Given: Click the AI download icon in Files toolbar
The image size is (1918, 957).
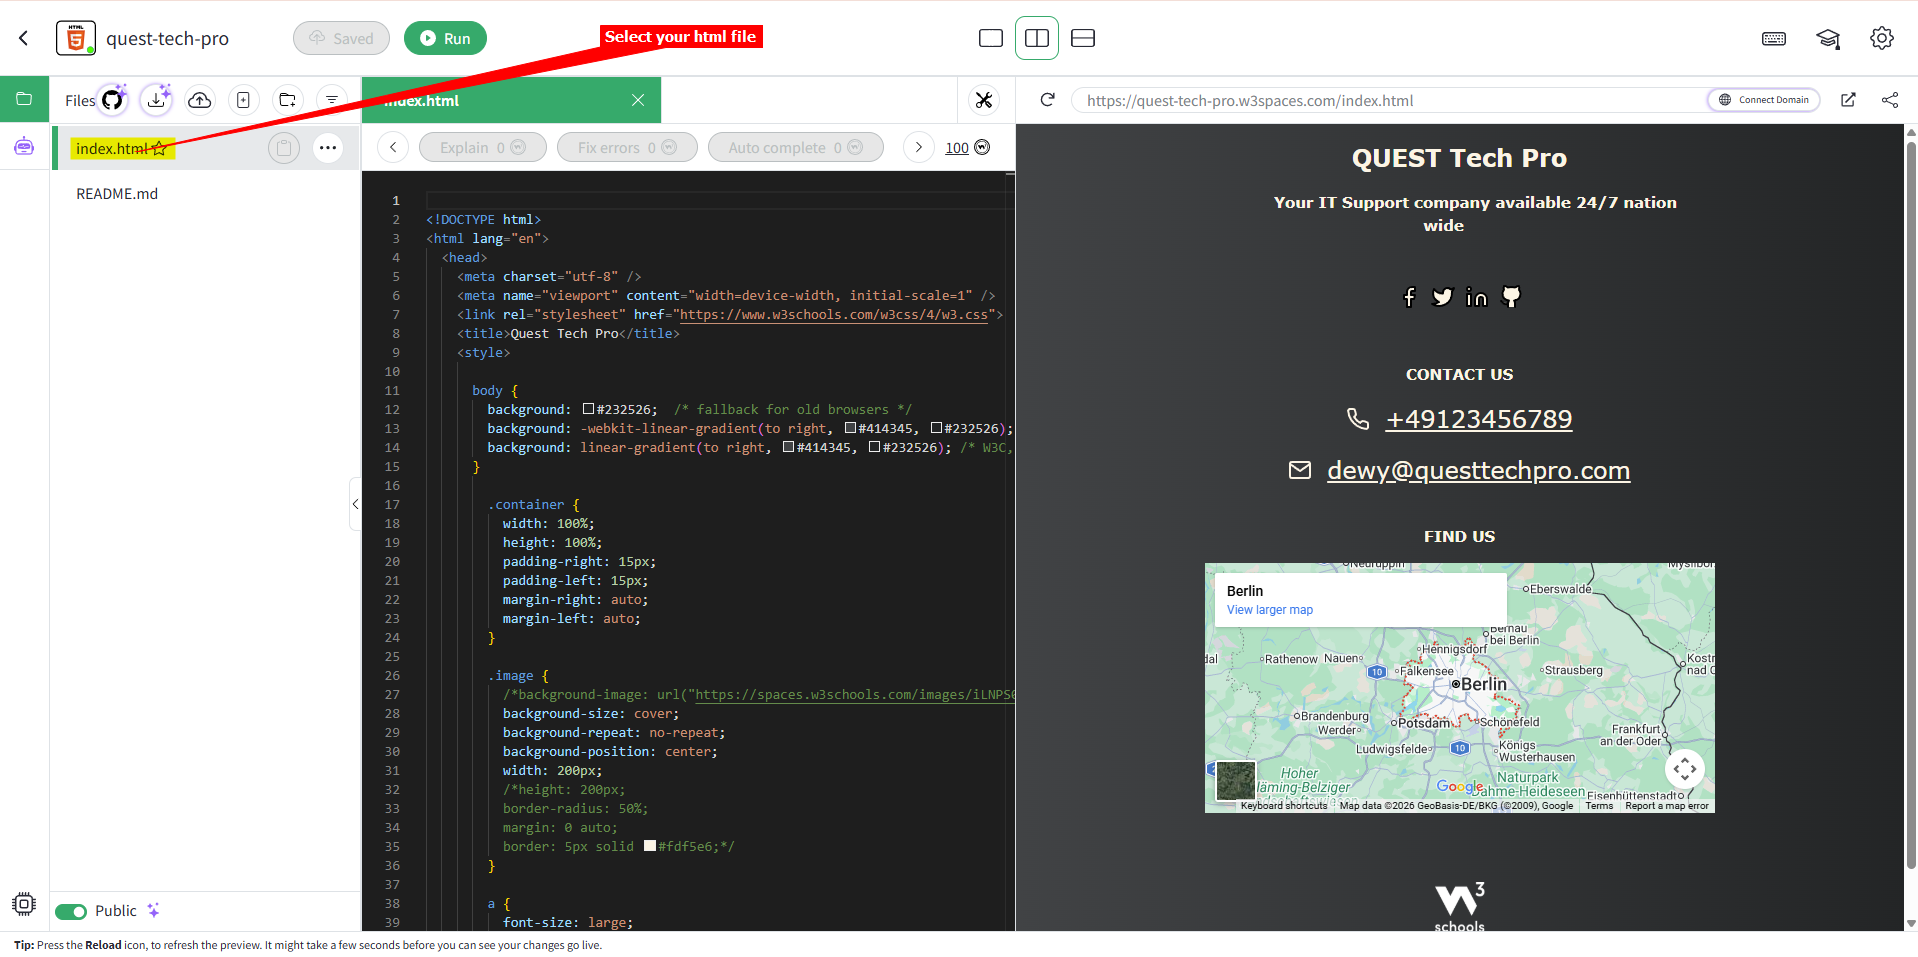Looking at the screenshot, I should 156,99.
